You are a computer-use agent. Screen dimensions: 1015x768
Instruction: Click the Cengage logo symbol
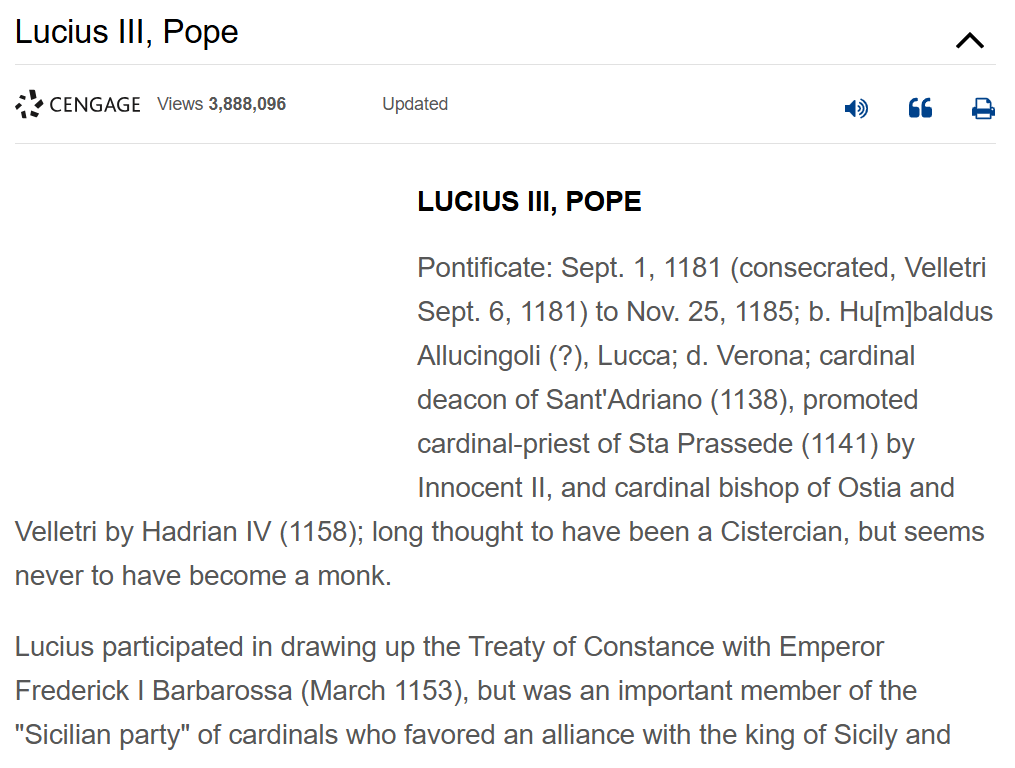coord(29,104)
